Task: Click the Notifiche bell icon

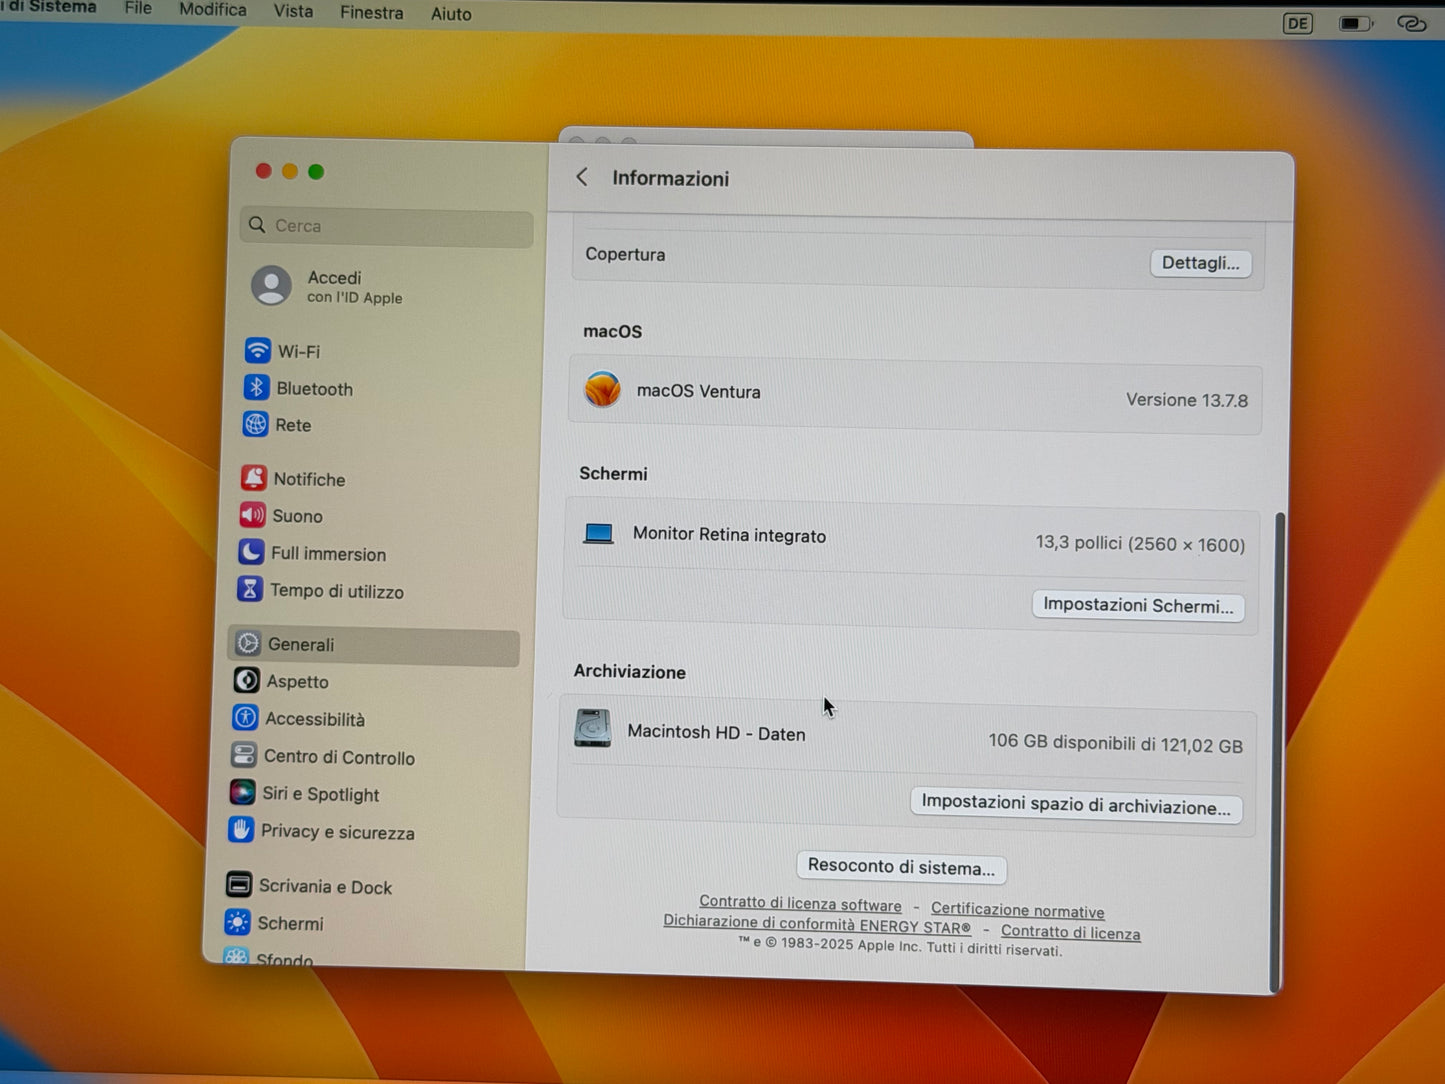Action: coord(253,478)
